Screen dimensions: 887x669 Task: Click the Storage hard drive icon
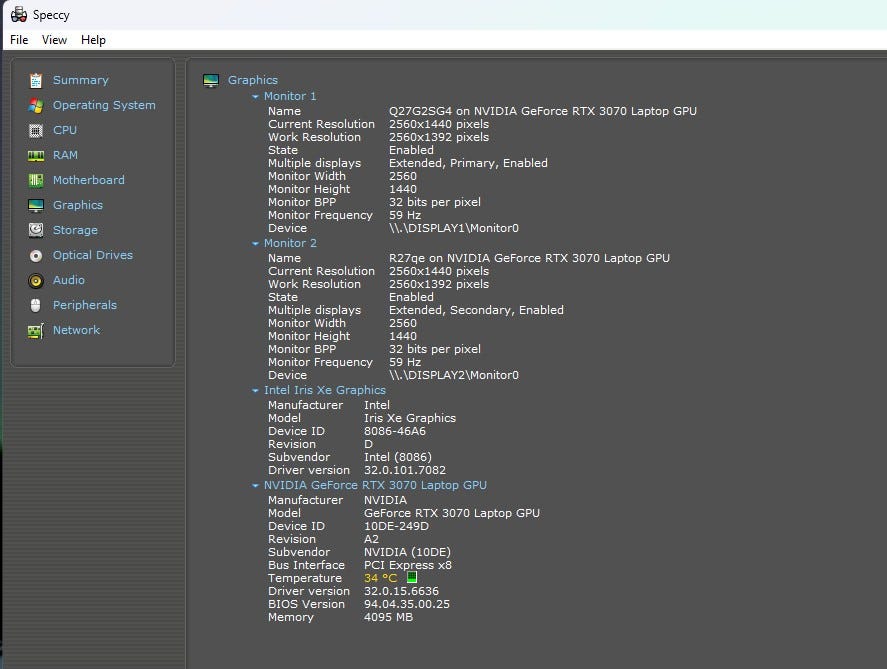(x=36, y=230)
